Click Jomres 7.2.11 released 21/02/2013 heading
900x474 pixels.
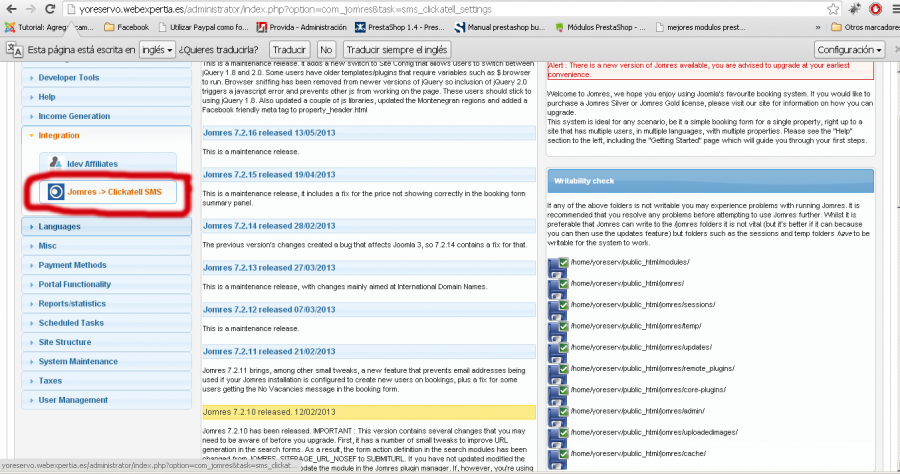pyautogui.click(x=368, y=351)
